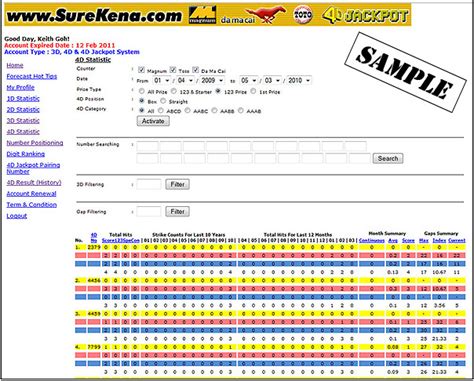The image size is (474, 381).
Task: Open the From month dropdown showing 04
Action: (185, 80)
